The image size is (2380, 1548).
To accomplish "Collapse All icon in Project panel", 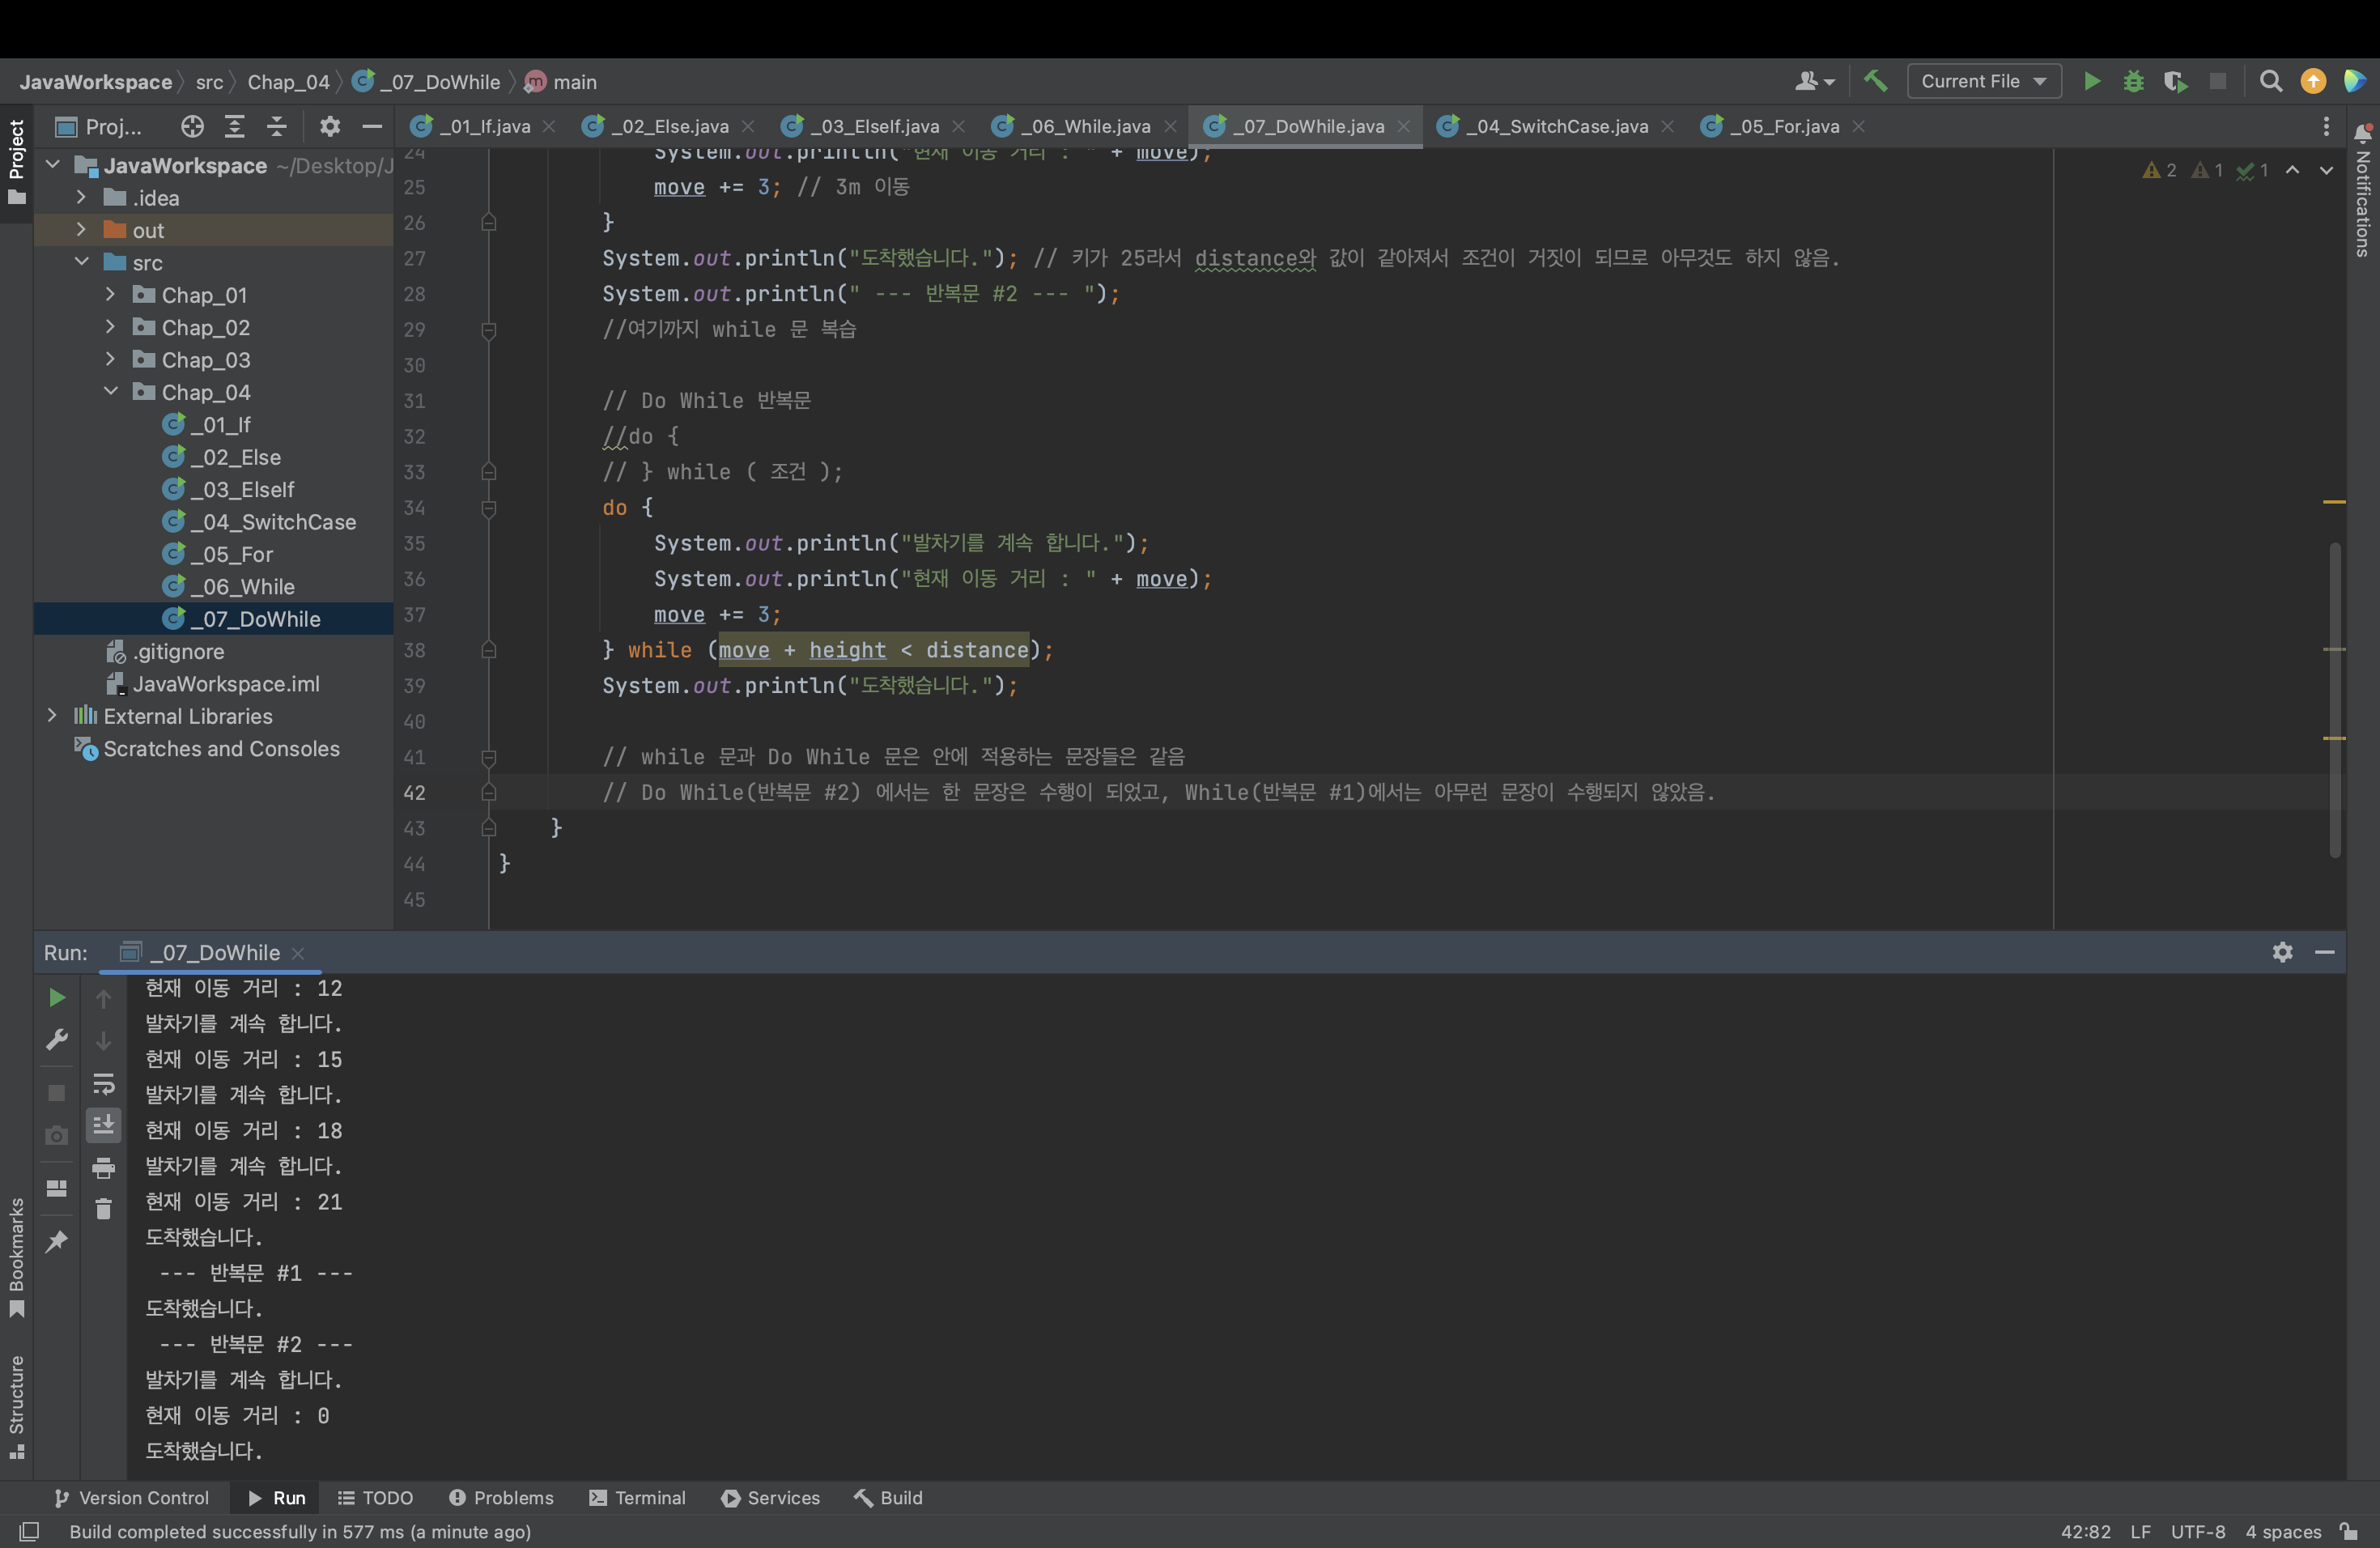I will [x=277, y=126].
